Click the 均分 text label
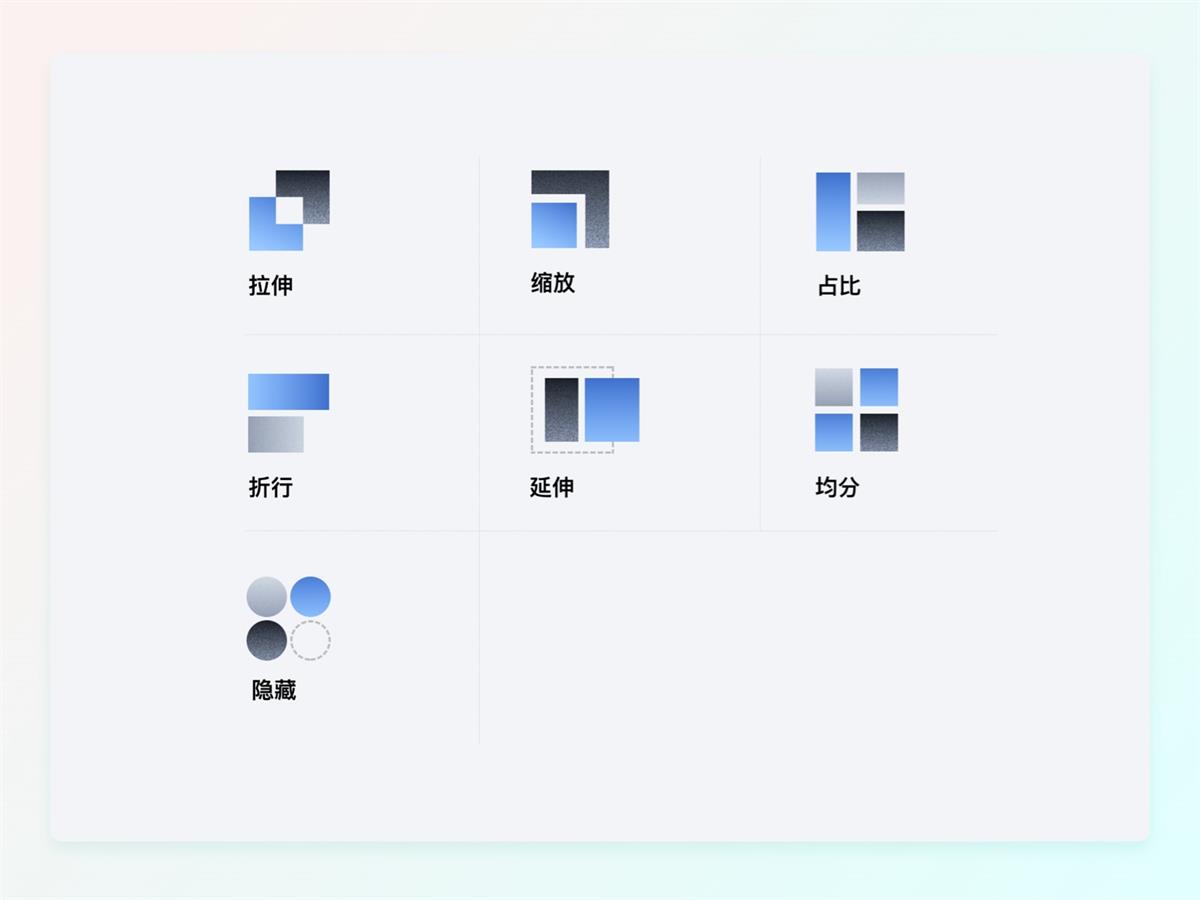The width and height of the screenshot is (1200, 900). coord(837,487)
